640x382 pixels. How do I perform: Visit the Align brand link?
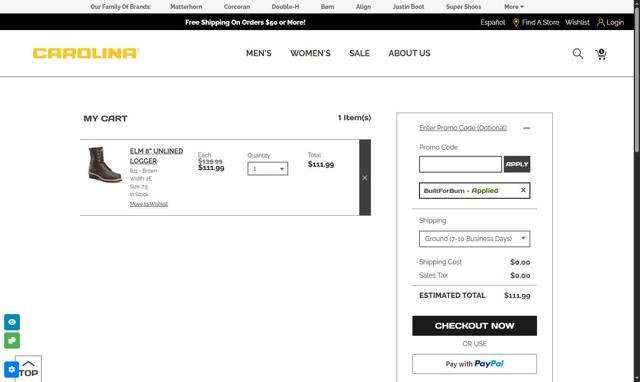point(363,7)
